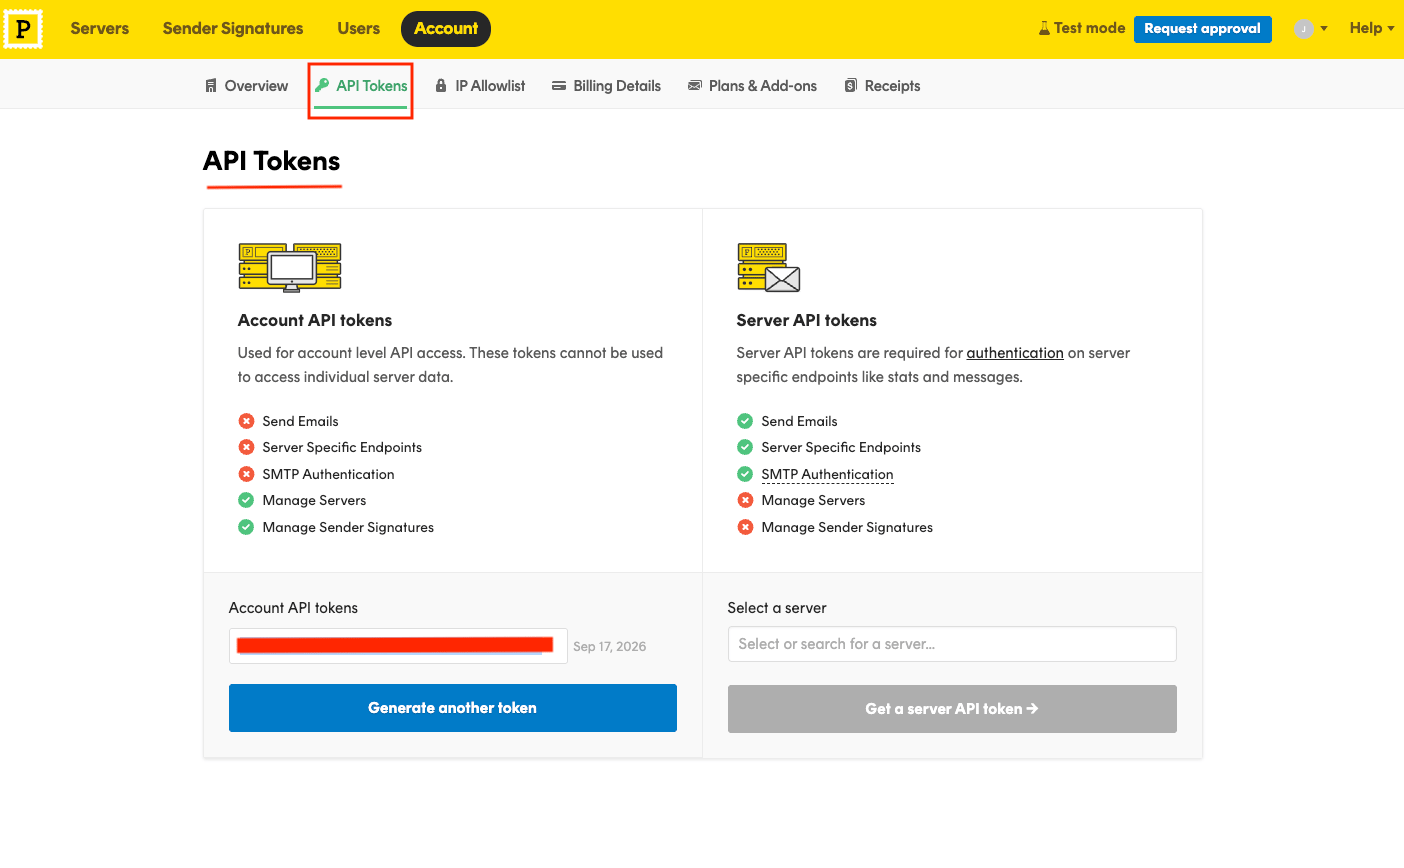Click red cross beside server Manage Servers
The width and height of the screenshot is (1404, 868).
[x=745, y=500]
